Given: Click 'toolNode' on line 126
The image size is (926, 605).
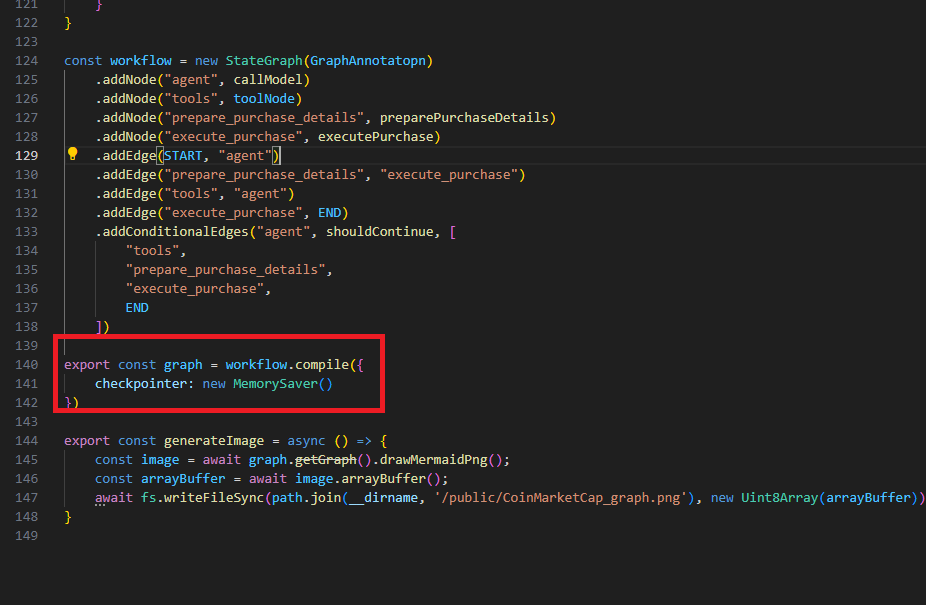Looking at the screenshot, I should (x=264, y=99).
